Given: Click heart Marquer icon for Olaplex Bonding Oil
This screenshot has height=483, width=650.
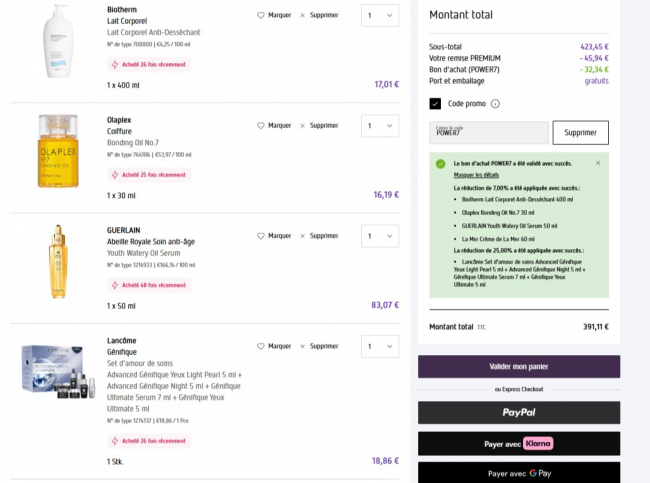Looking at the screenshot, I should coord(261,126).
